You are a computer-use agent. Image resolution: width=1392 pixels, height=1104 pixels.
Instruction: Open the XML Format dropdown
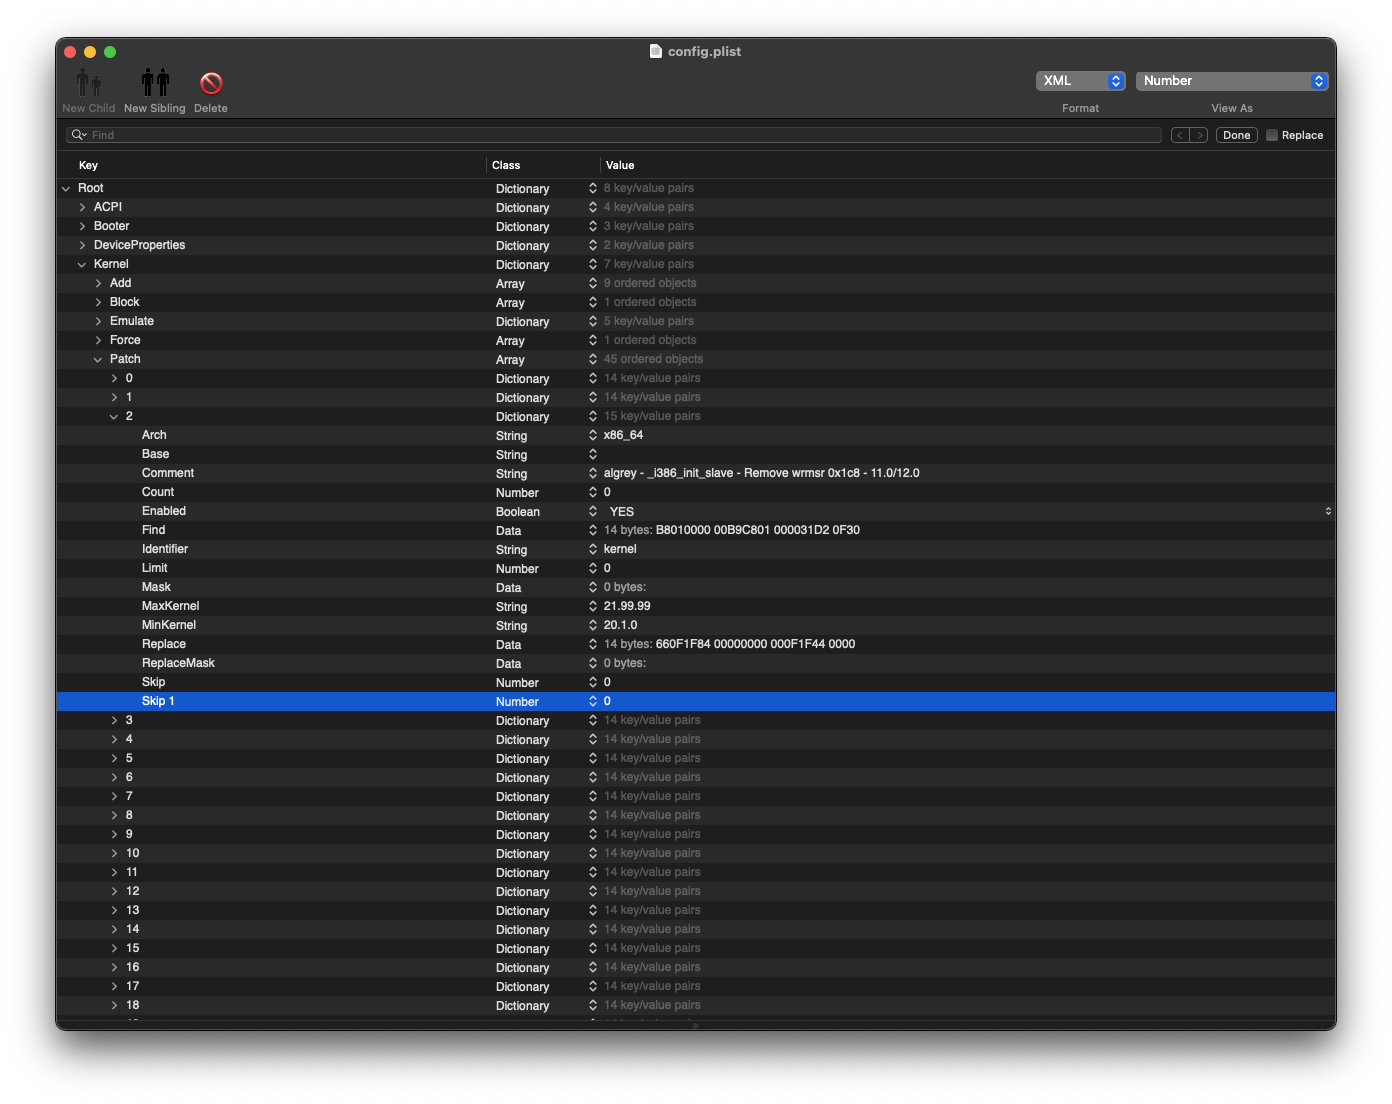click(1080, 81)
